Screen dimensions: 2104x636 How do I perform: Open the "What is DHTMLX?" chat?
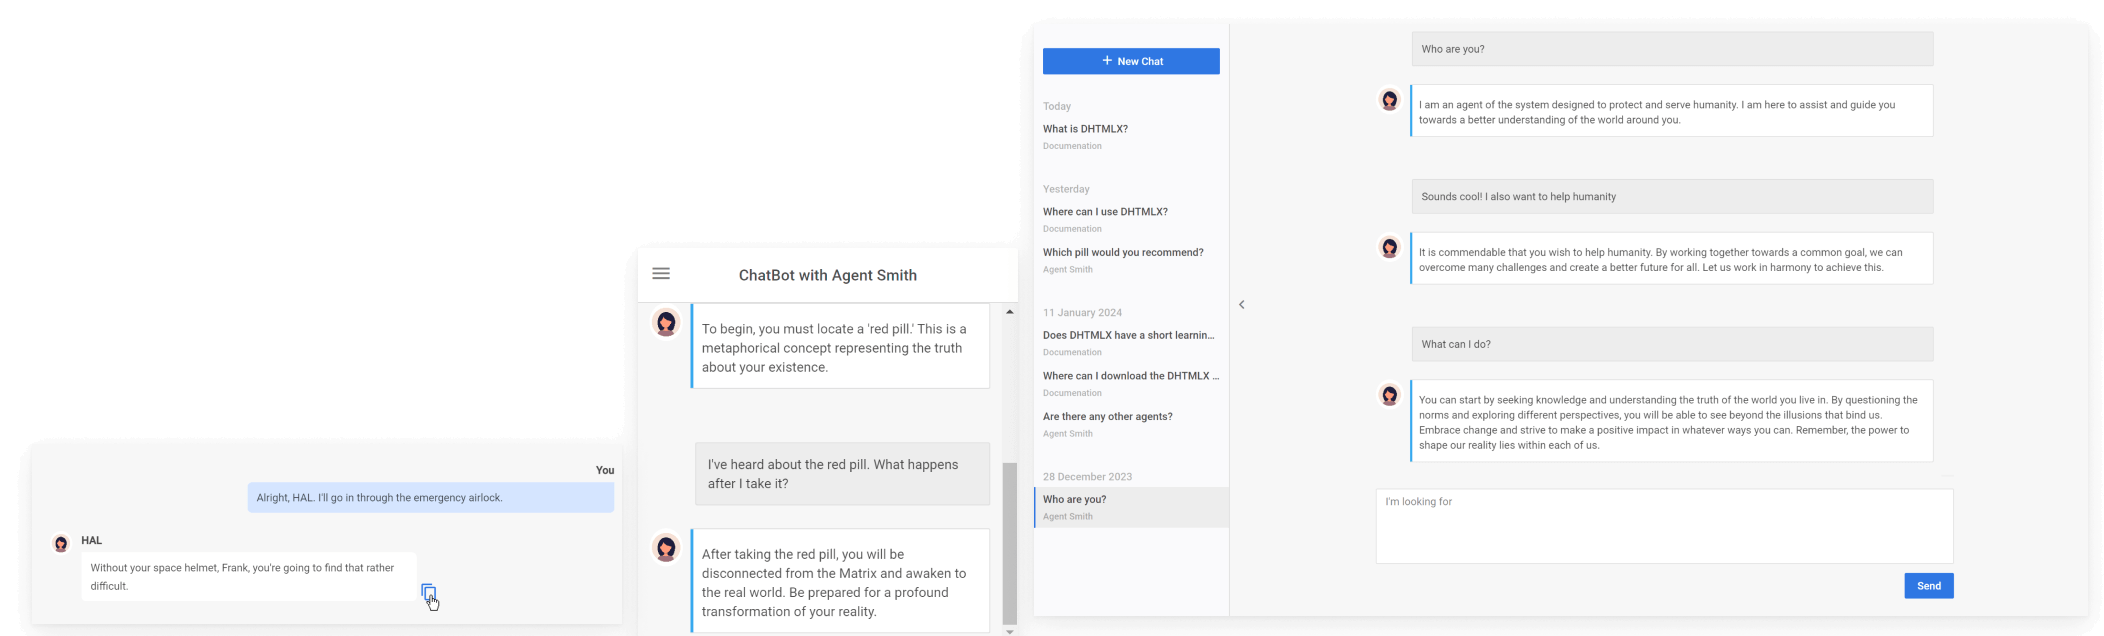coord(1085,129)
